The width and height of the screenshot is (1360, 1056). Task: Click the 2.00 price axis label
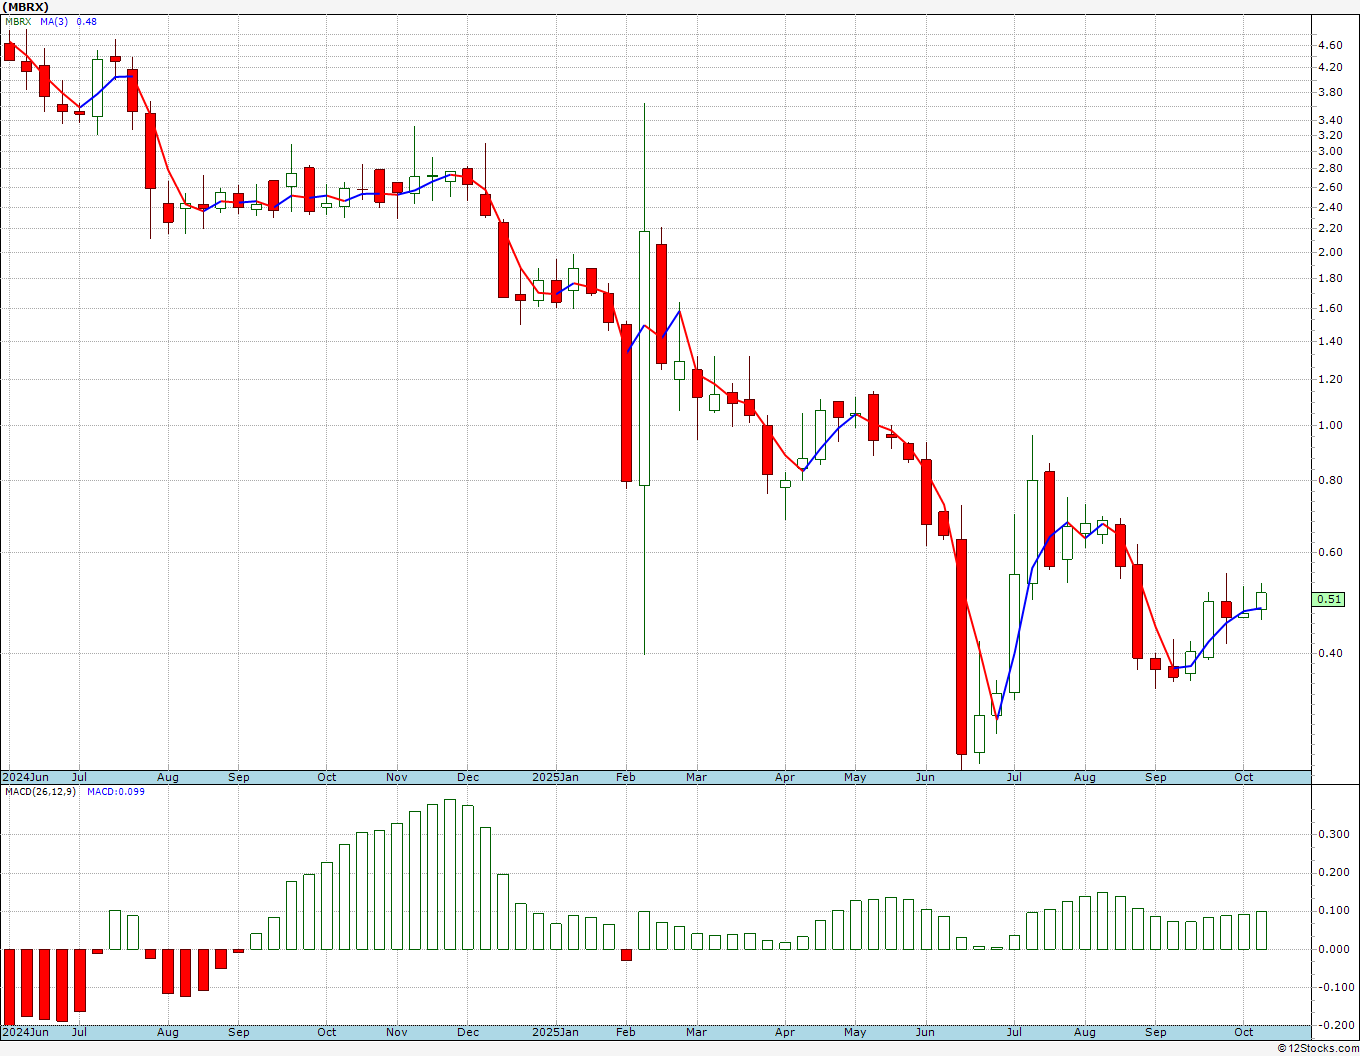tap(1330, 253)
